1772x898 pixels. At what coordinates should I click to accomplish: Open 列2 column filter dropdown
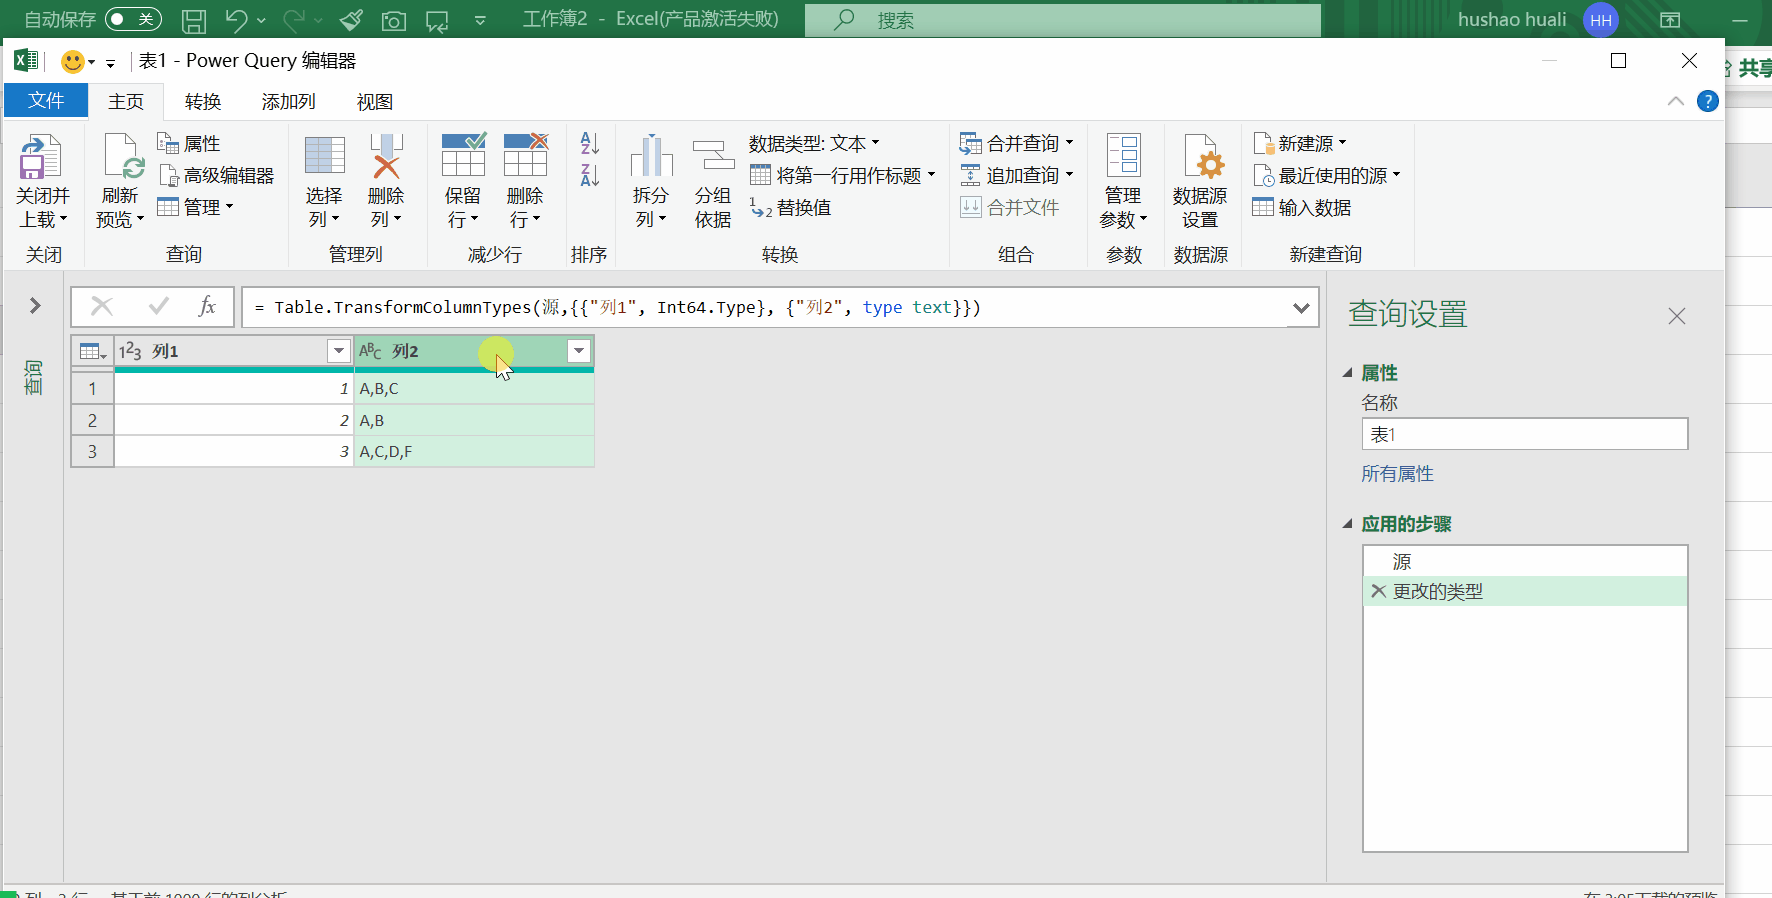[579, 351]
